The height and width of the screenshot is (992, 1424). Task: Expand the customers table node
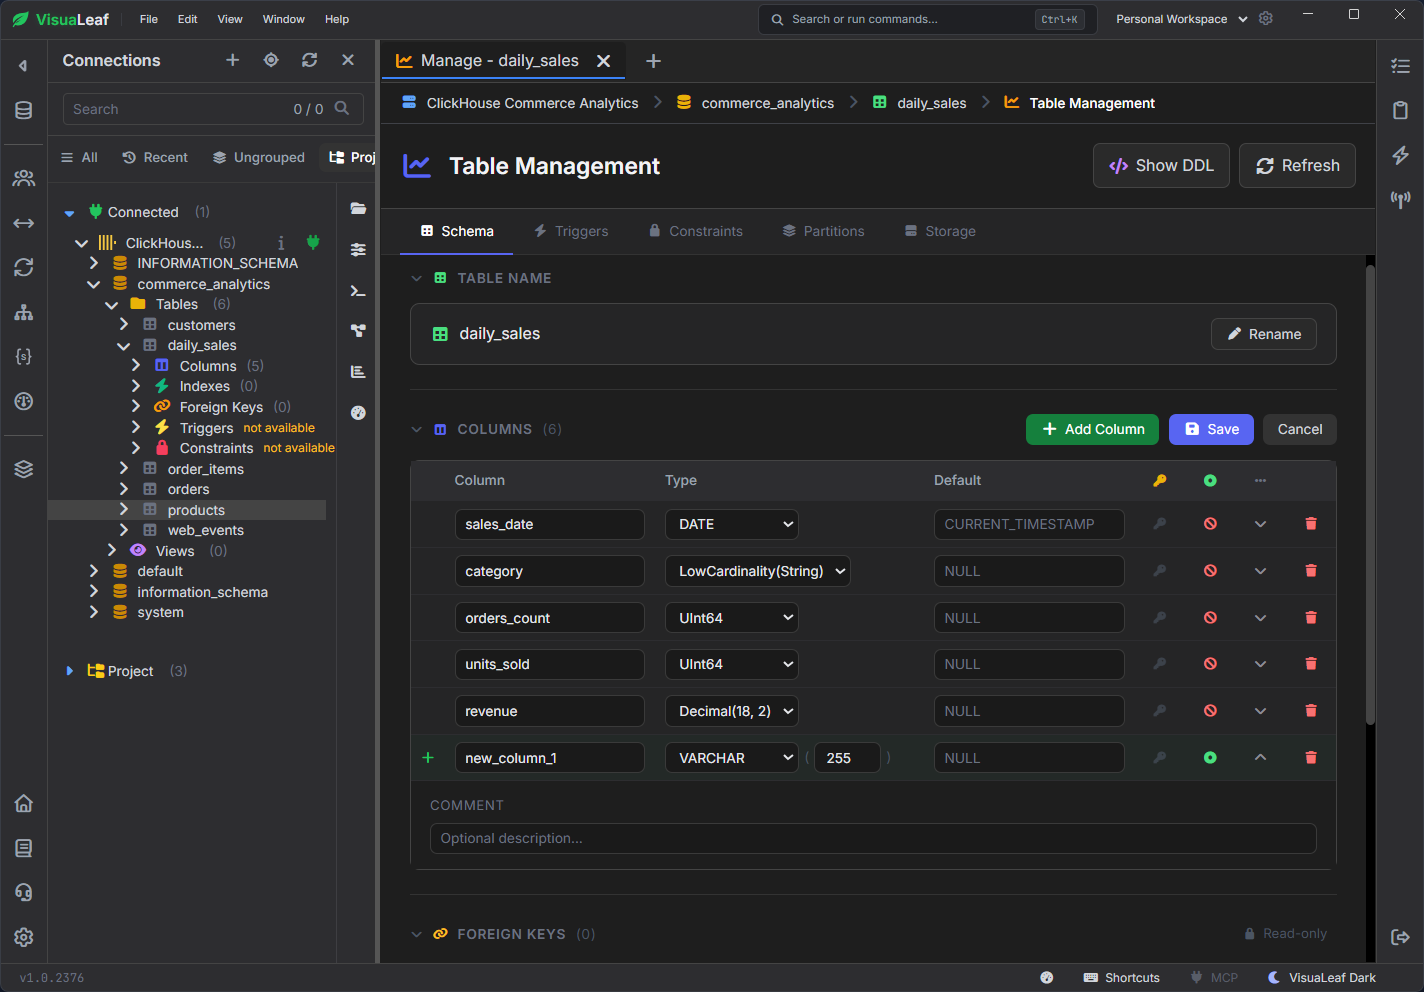click(x=124, y=325)
